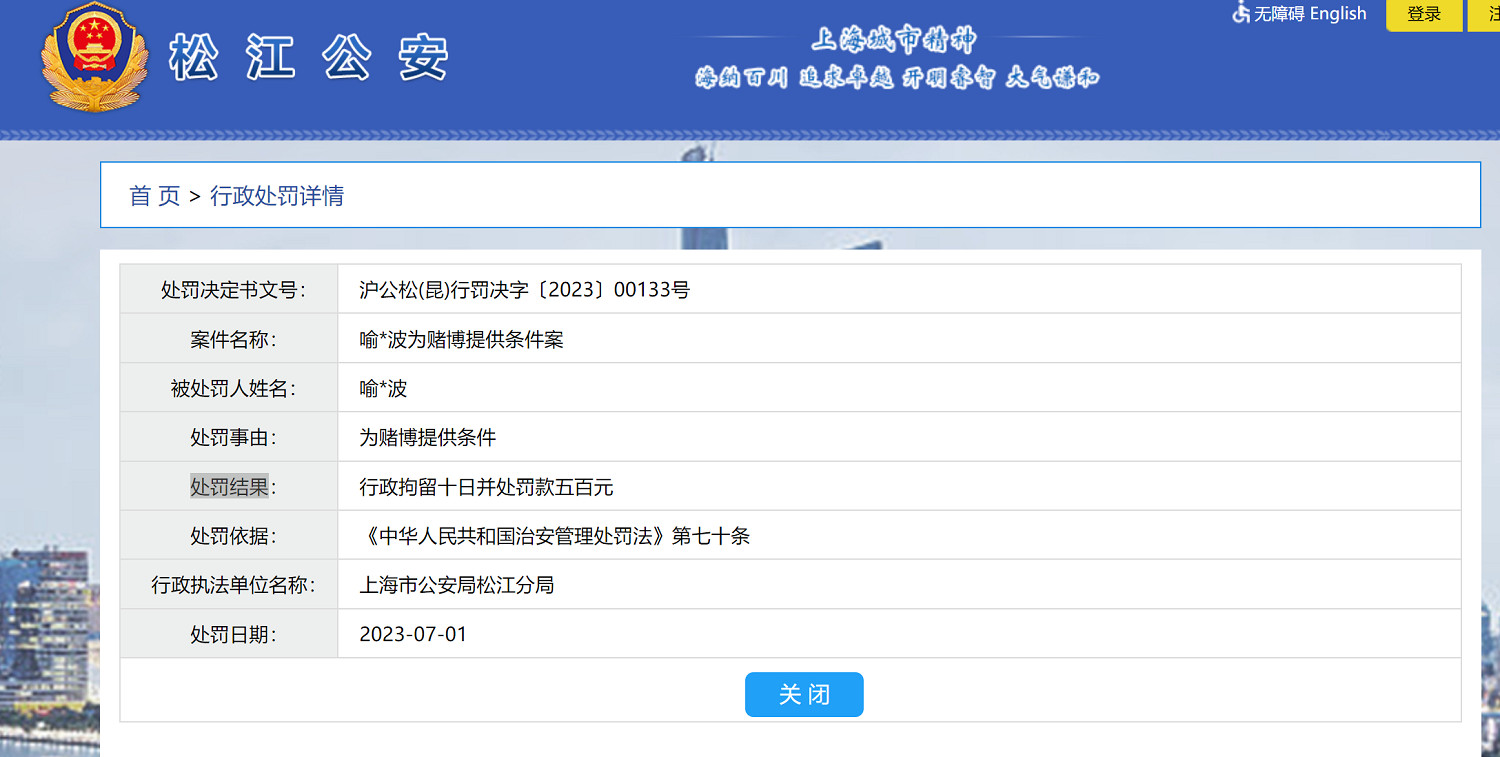The height and width of the screenshot is (757, 1500).
Task: Click the case name 喻*波为赌博提供条件案
Action: click(462, 338)
